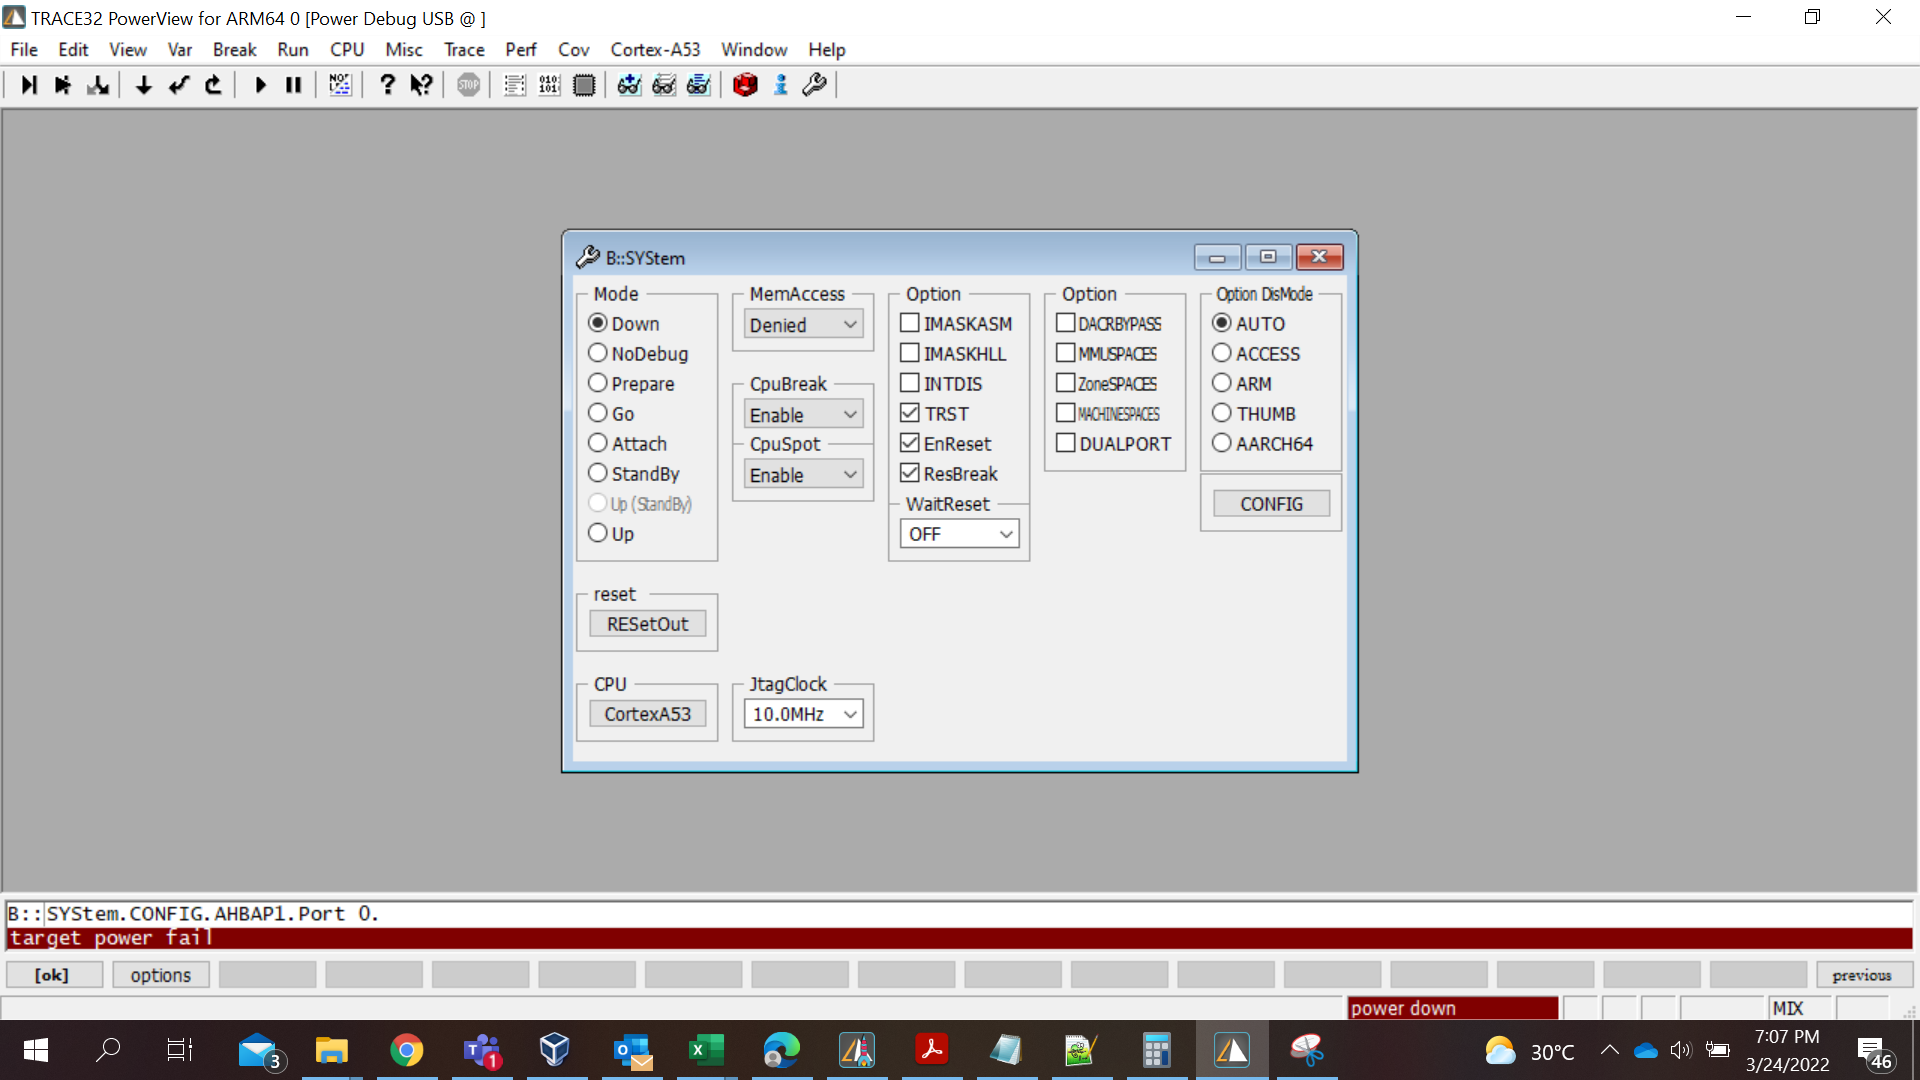Open the Cortex-A53 menu
Screen dimensions: 1920x1080
[x=655, y=49]
